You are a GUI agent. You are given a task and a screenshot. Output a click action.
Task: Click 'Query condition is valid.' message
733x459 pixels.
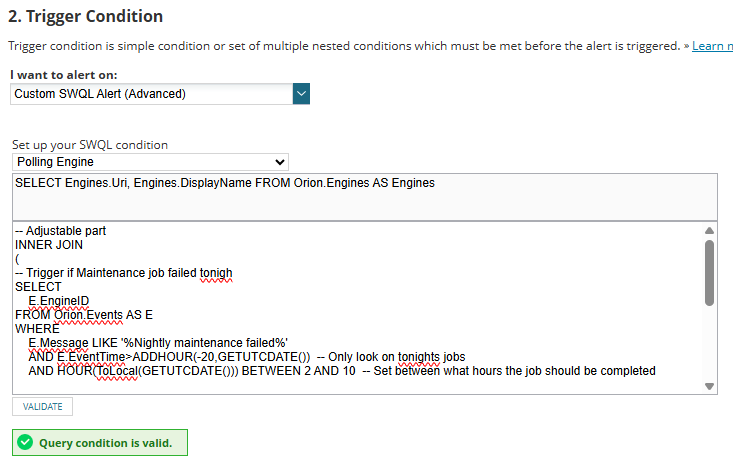[x=106, y=443]
